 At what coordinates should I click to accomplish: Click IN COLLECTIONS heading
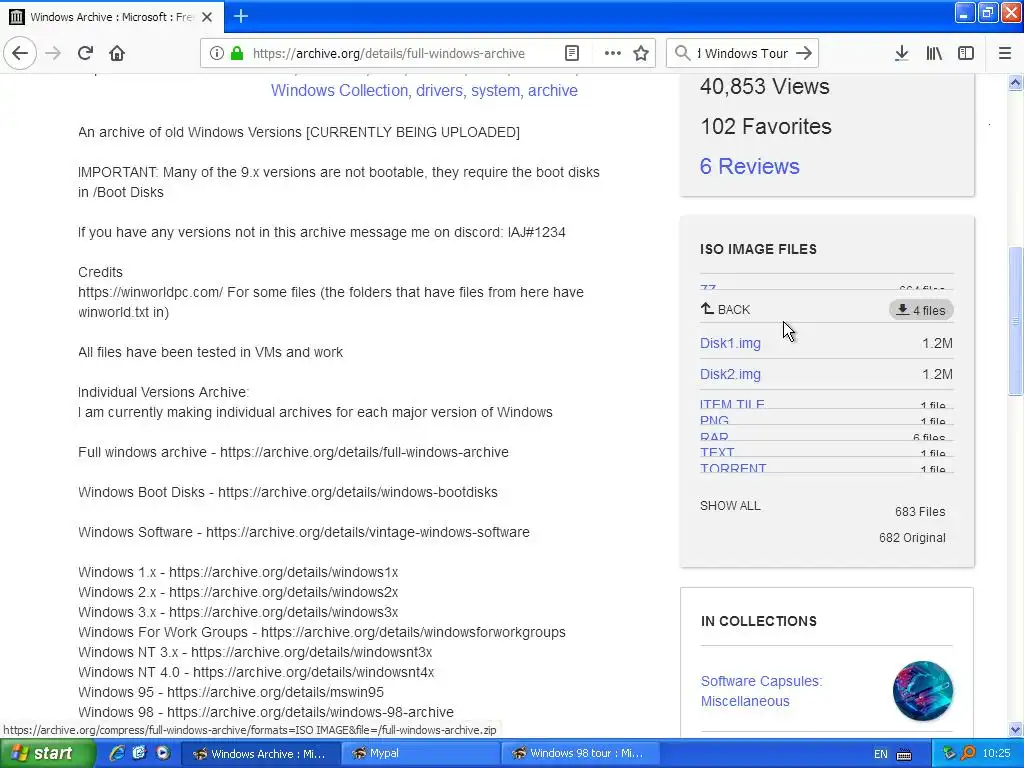[759, 621]
